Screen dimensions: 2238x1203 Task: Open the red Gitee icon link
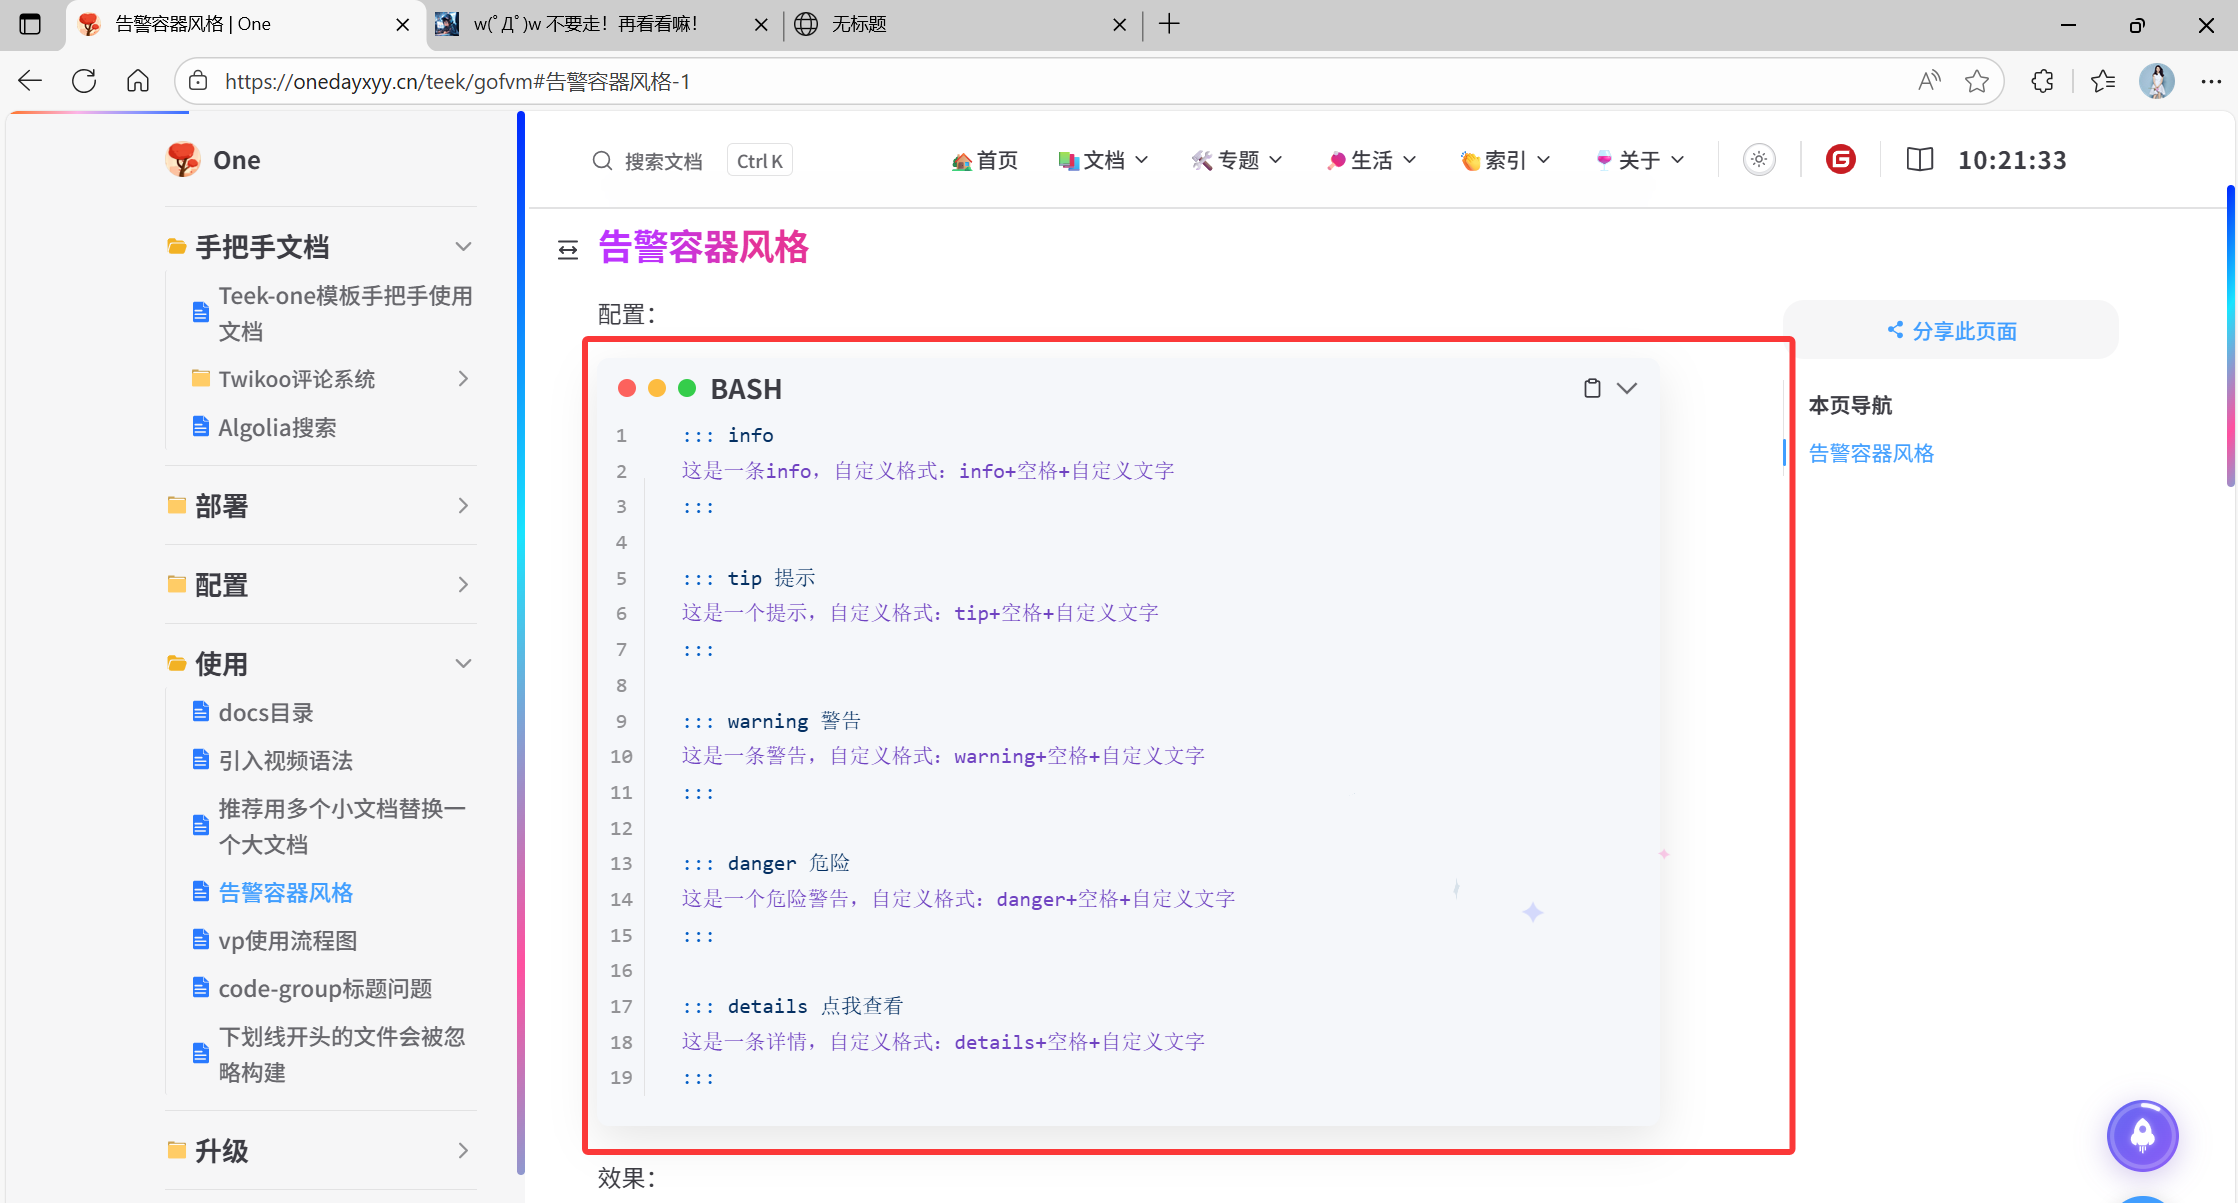pyautogui.click(x=1840, y=160)
